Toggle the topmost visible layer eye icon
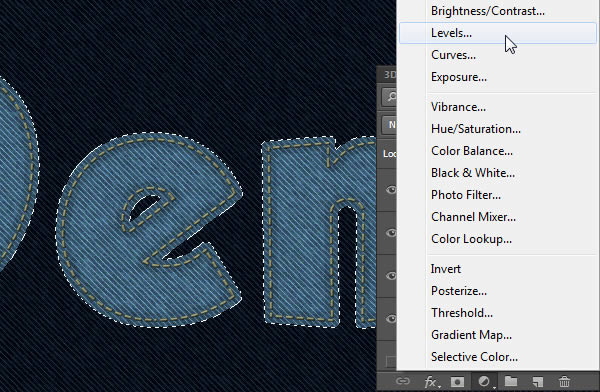 click(391, 189)
